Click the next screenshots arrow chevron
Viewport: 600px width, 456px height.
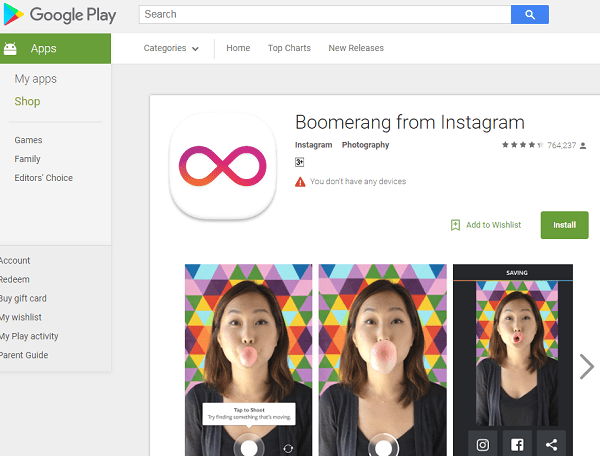tap(586, 366)
